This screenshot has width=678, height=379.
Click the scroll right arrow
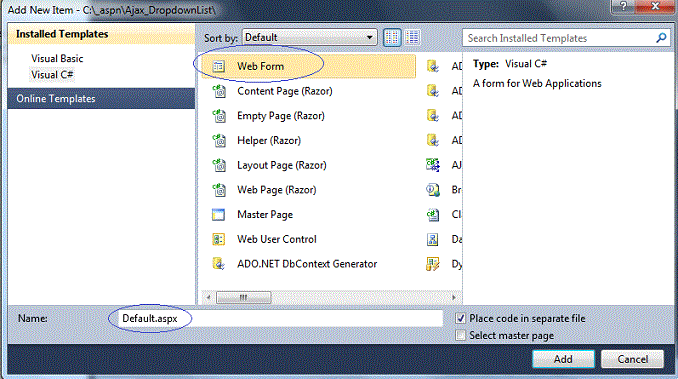coord(454,297)
